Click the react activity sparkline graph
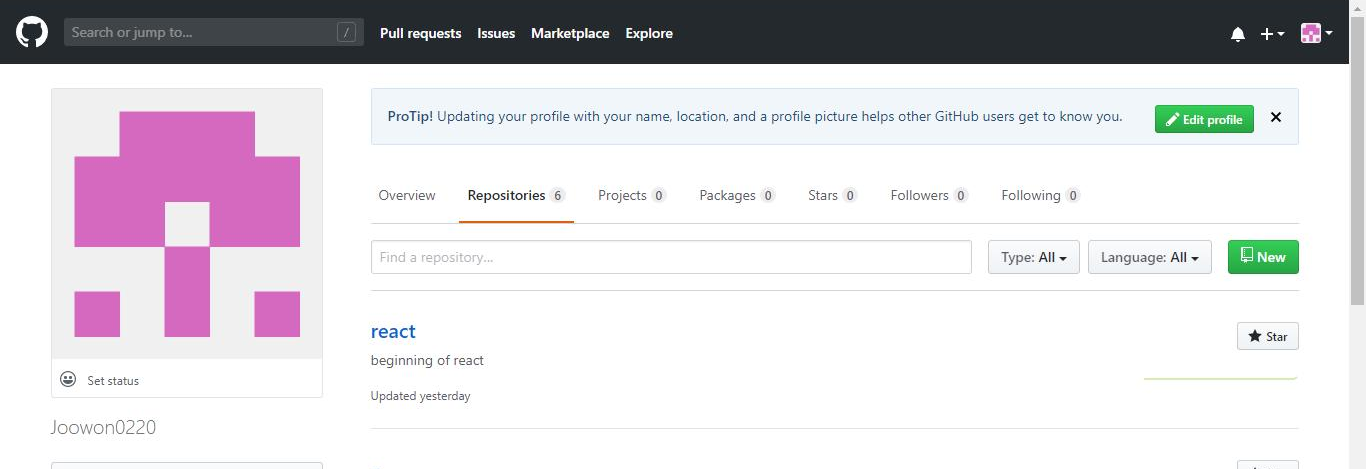 point(1221,379)
